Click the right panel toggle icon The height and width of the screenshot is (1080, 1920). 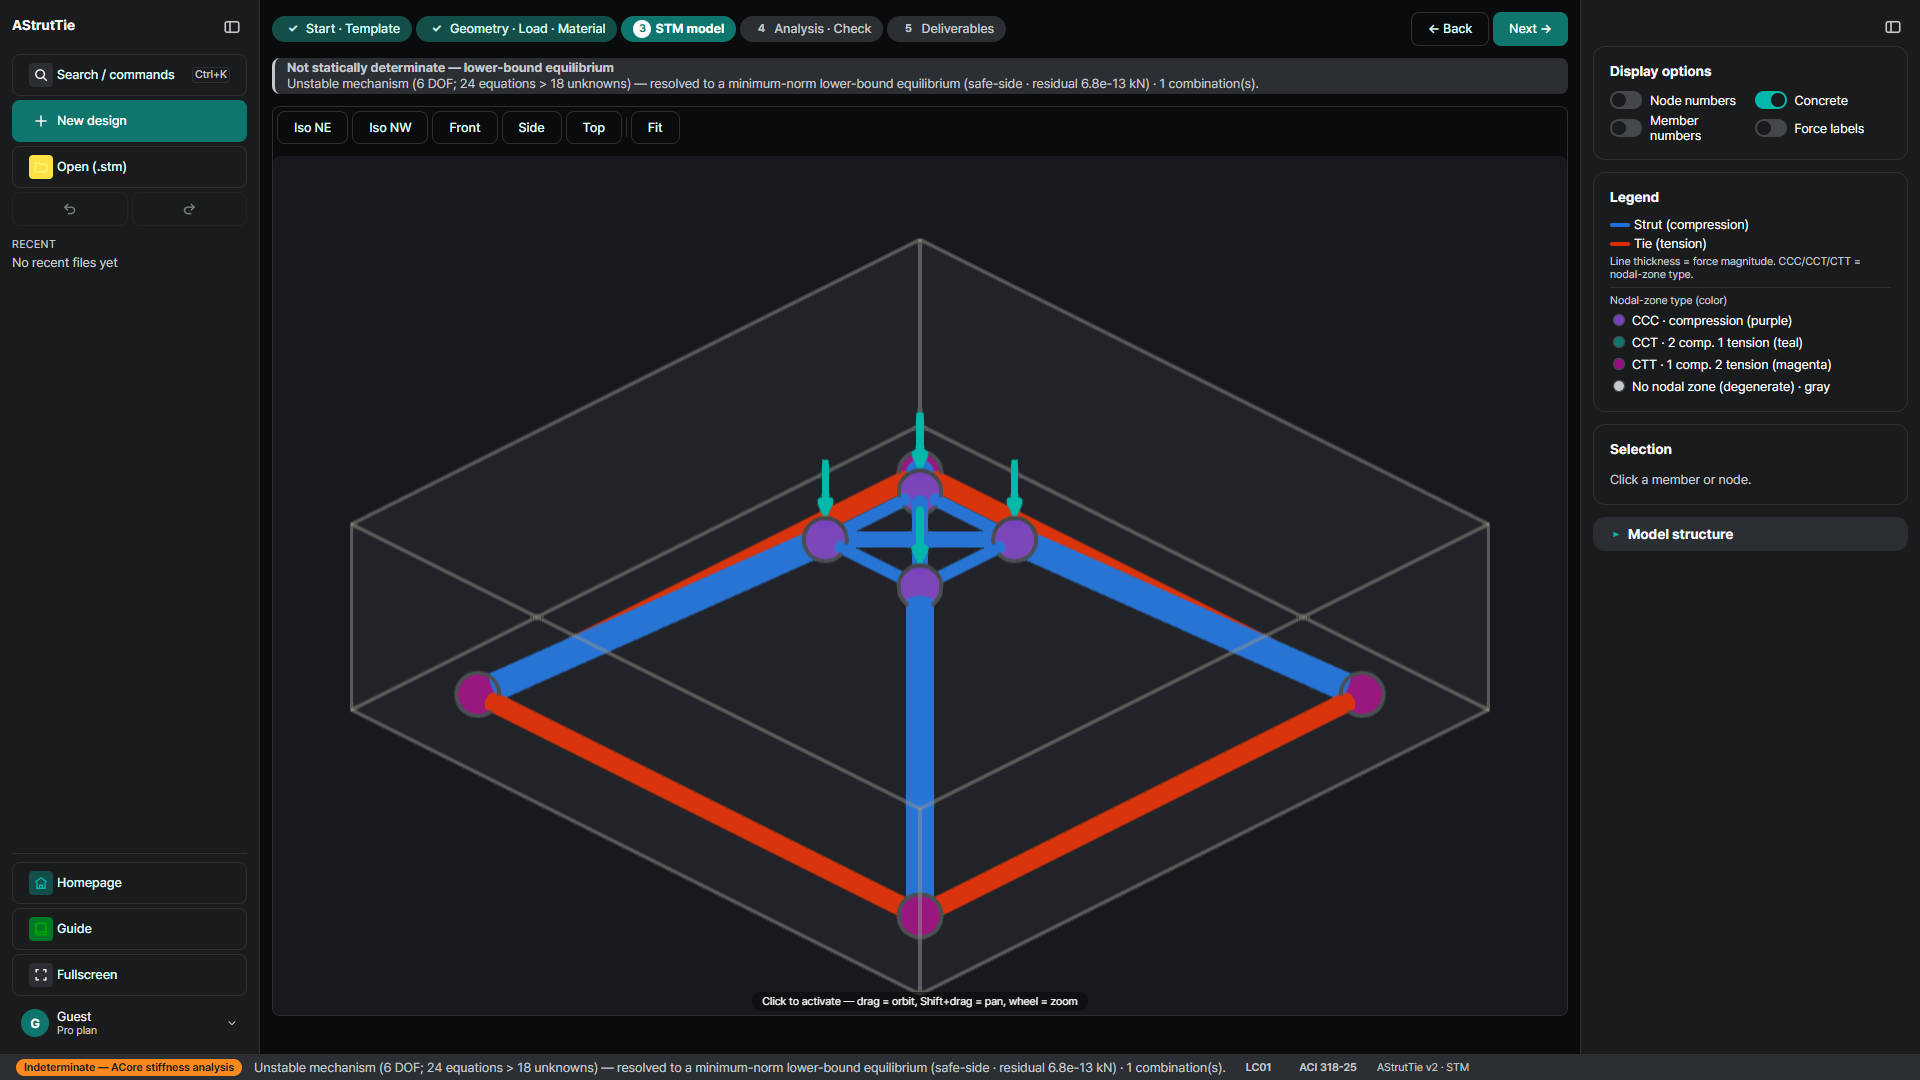pos(1893,27)
